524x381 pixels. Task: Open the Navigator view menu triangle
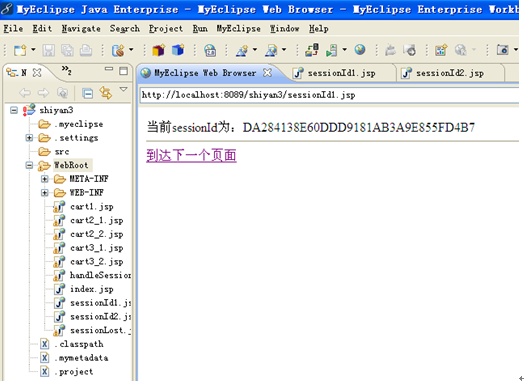124,89
